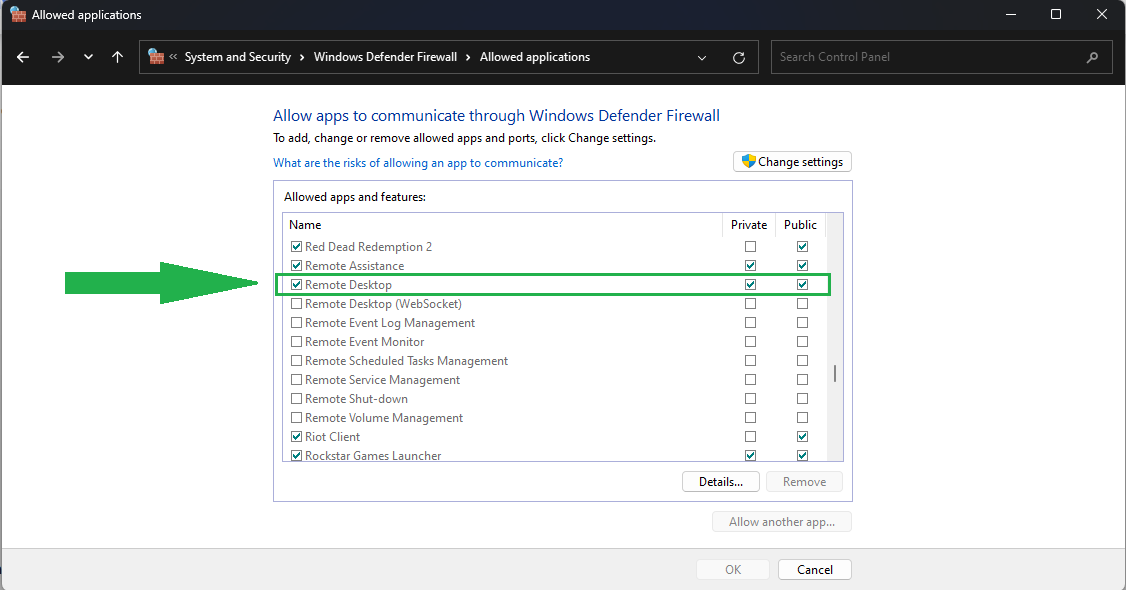Click the search magnifier icon

pyautogui.click(x=1092, y=57)
